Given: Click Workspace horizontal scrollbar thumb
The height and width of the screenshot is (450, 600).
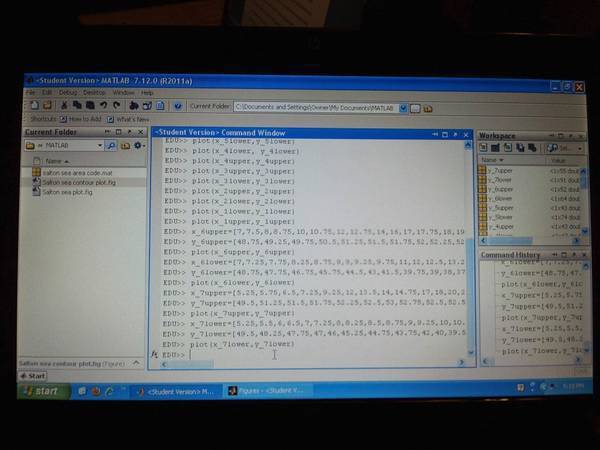Looking at the screenshot, I should coord(510,241).
